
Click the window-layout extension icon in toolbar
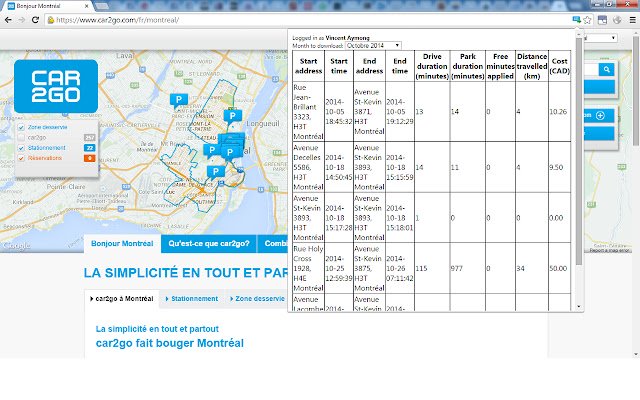click(x=602, y=20)
